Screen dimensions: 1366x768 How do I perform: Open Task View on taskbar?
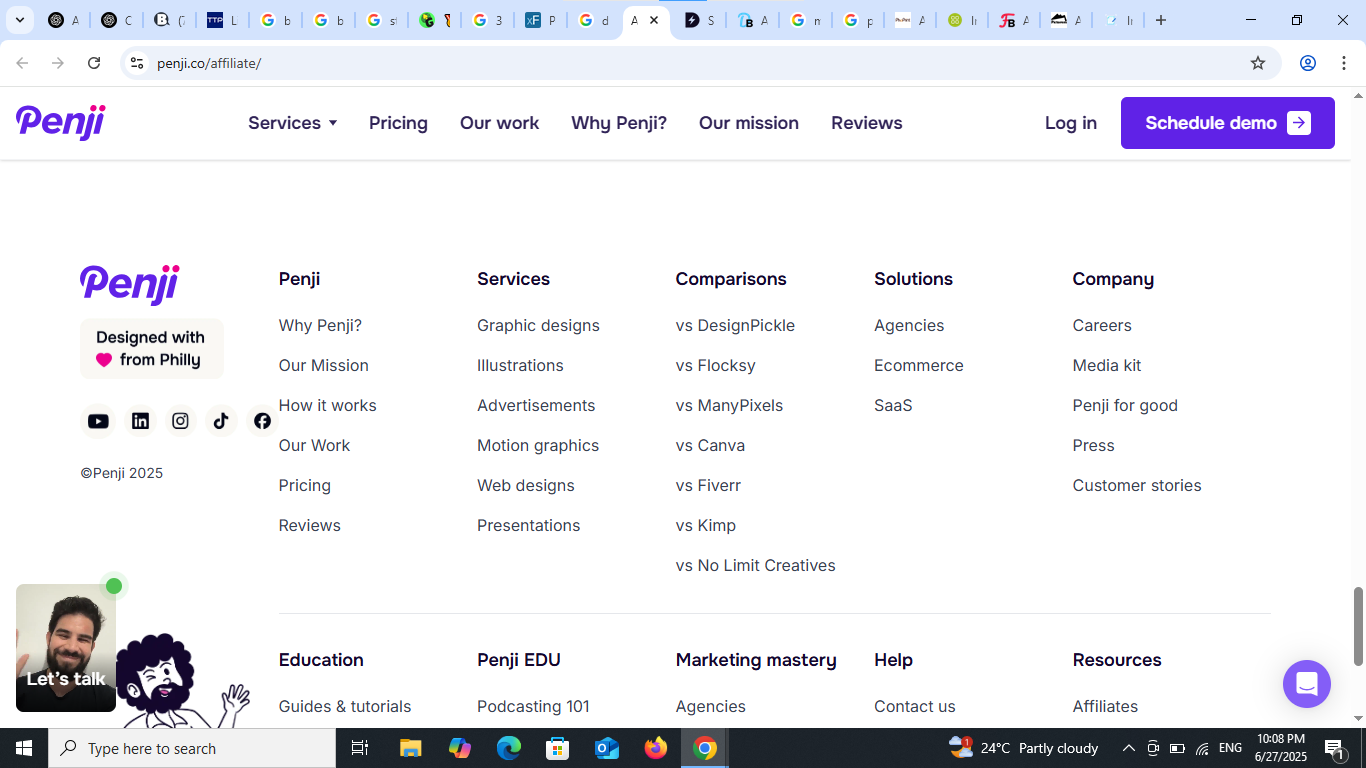360,748
